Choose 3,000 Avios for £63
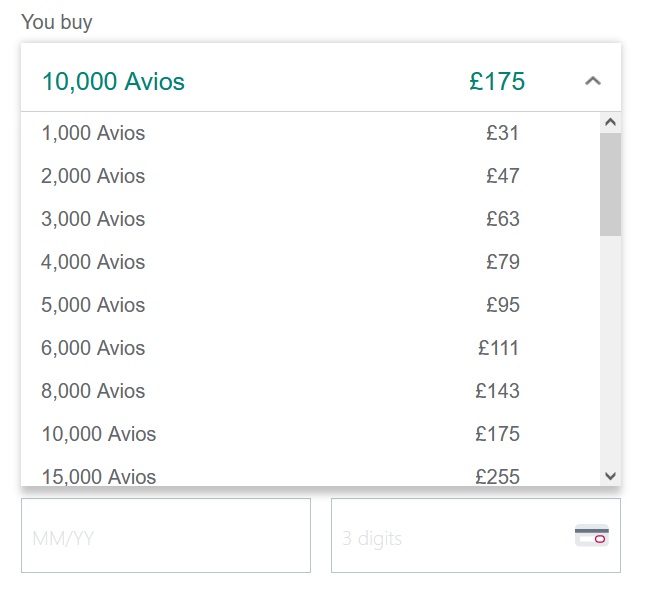The image size is (653, 597). pos(93,219)
